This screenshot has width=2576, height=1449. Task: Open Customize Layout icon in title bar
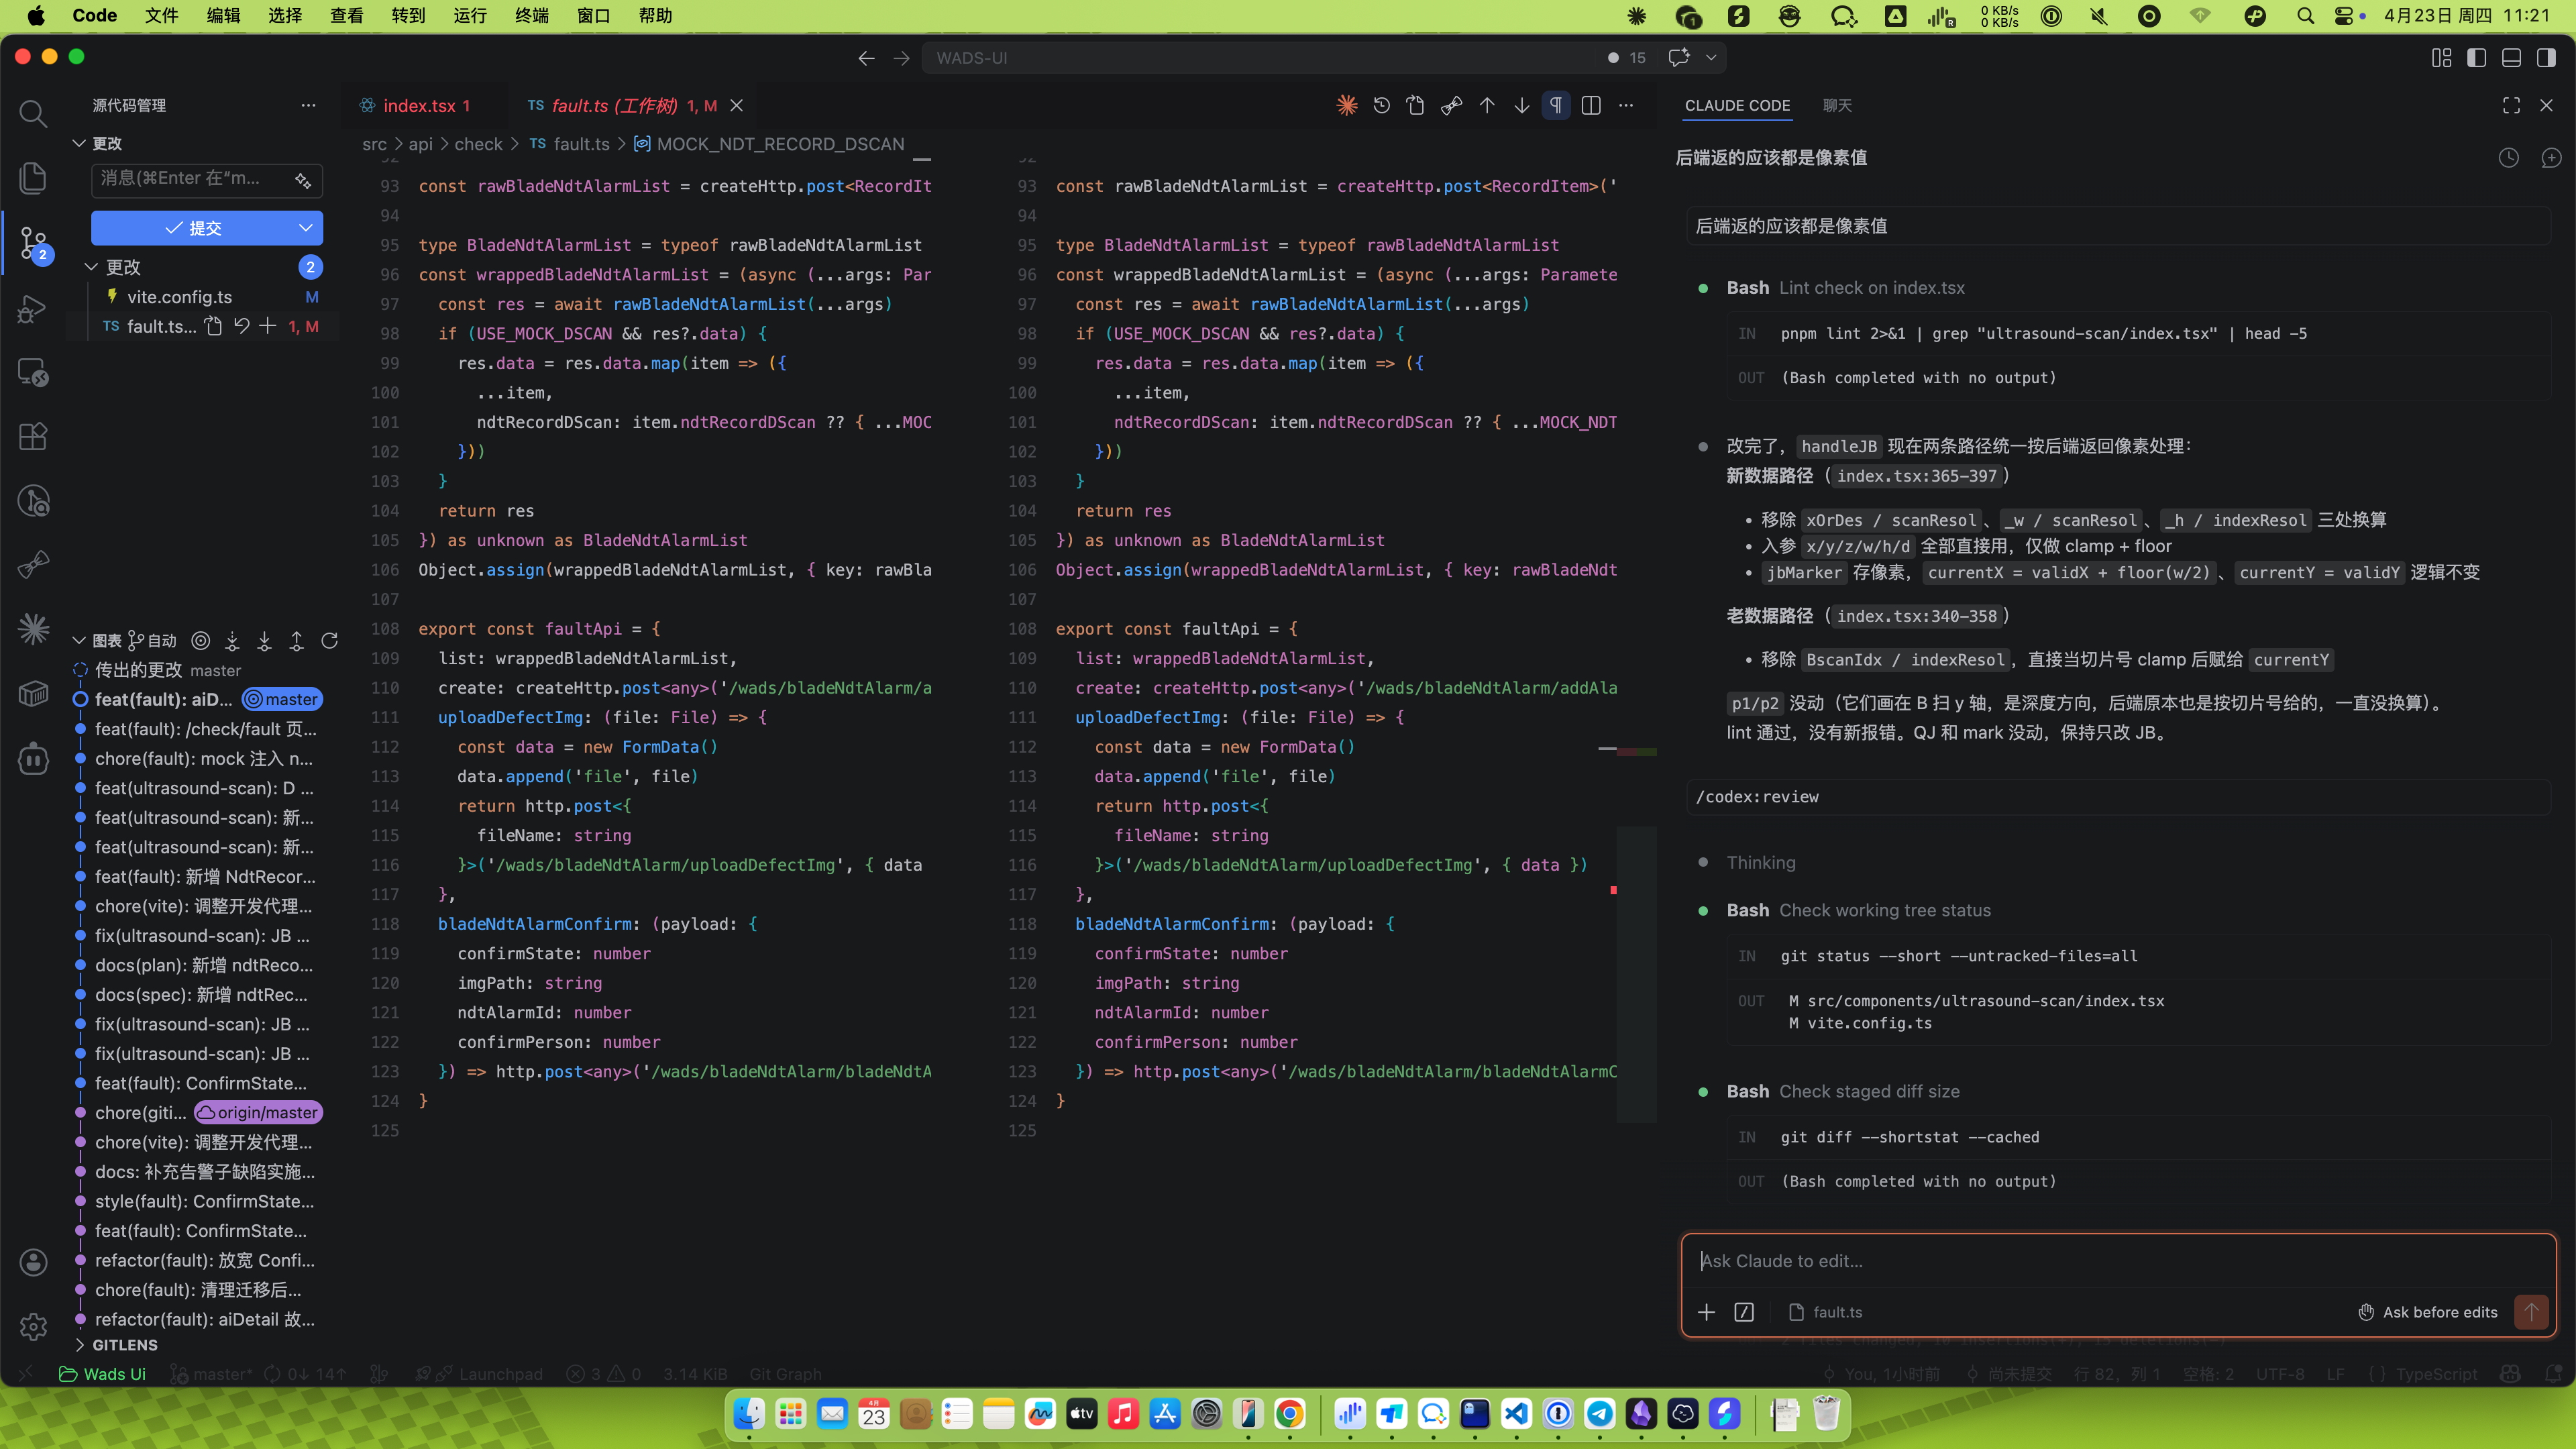[2441, 58]
